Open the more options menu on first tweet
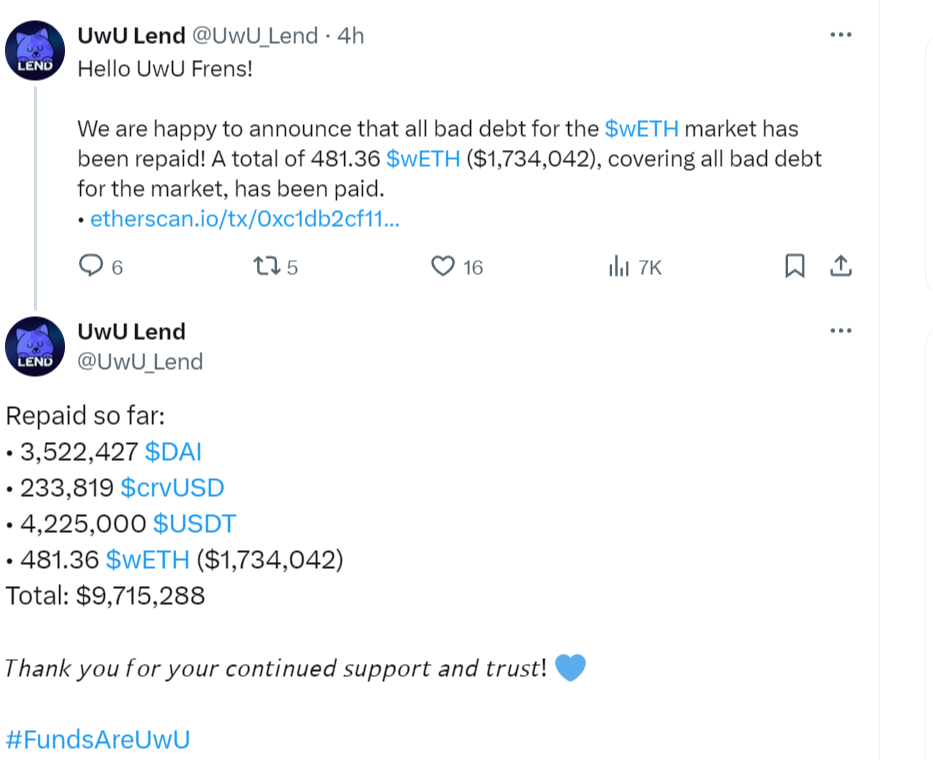 841,35
